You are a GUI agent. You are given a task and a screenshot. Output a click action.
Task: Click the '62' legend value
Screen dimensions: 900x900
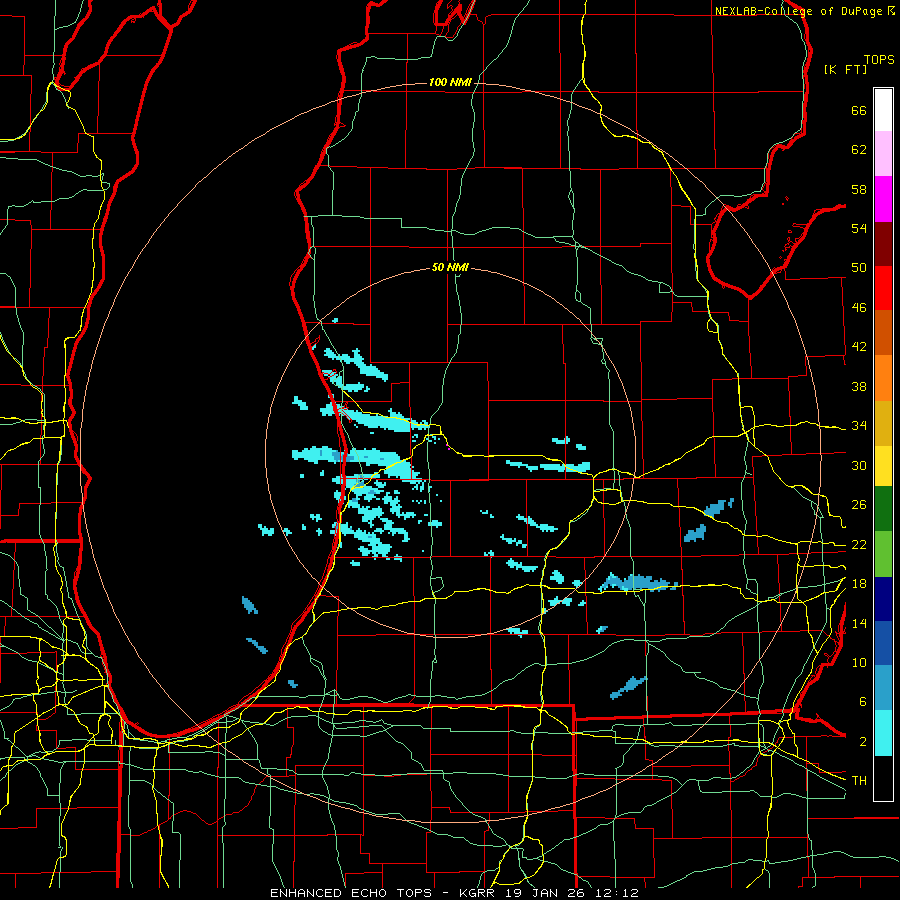[x=859, y=150]
